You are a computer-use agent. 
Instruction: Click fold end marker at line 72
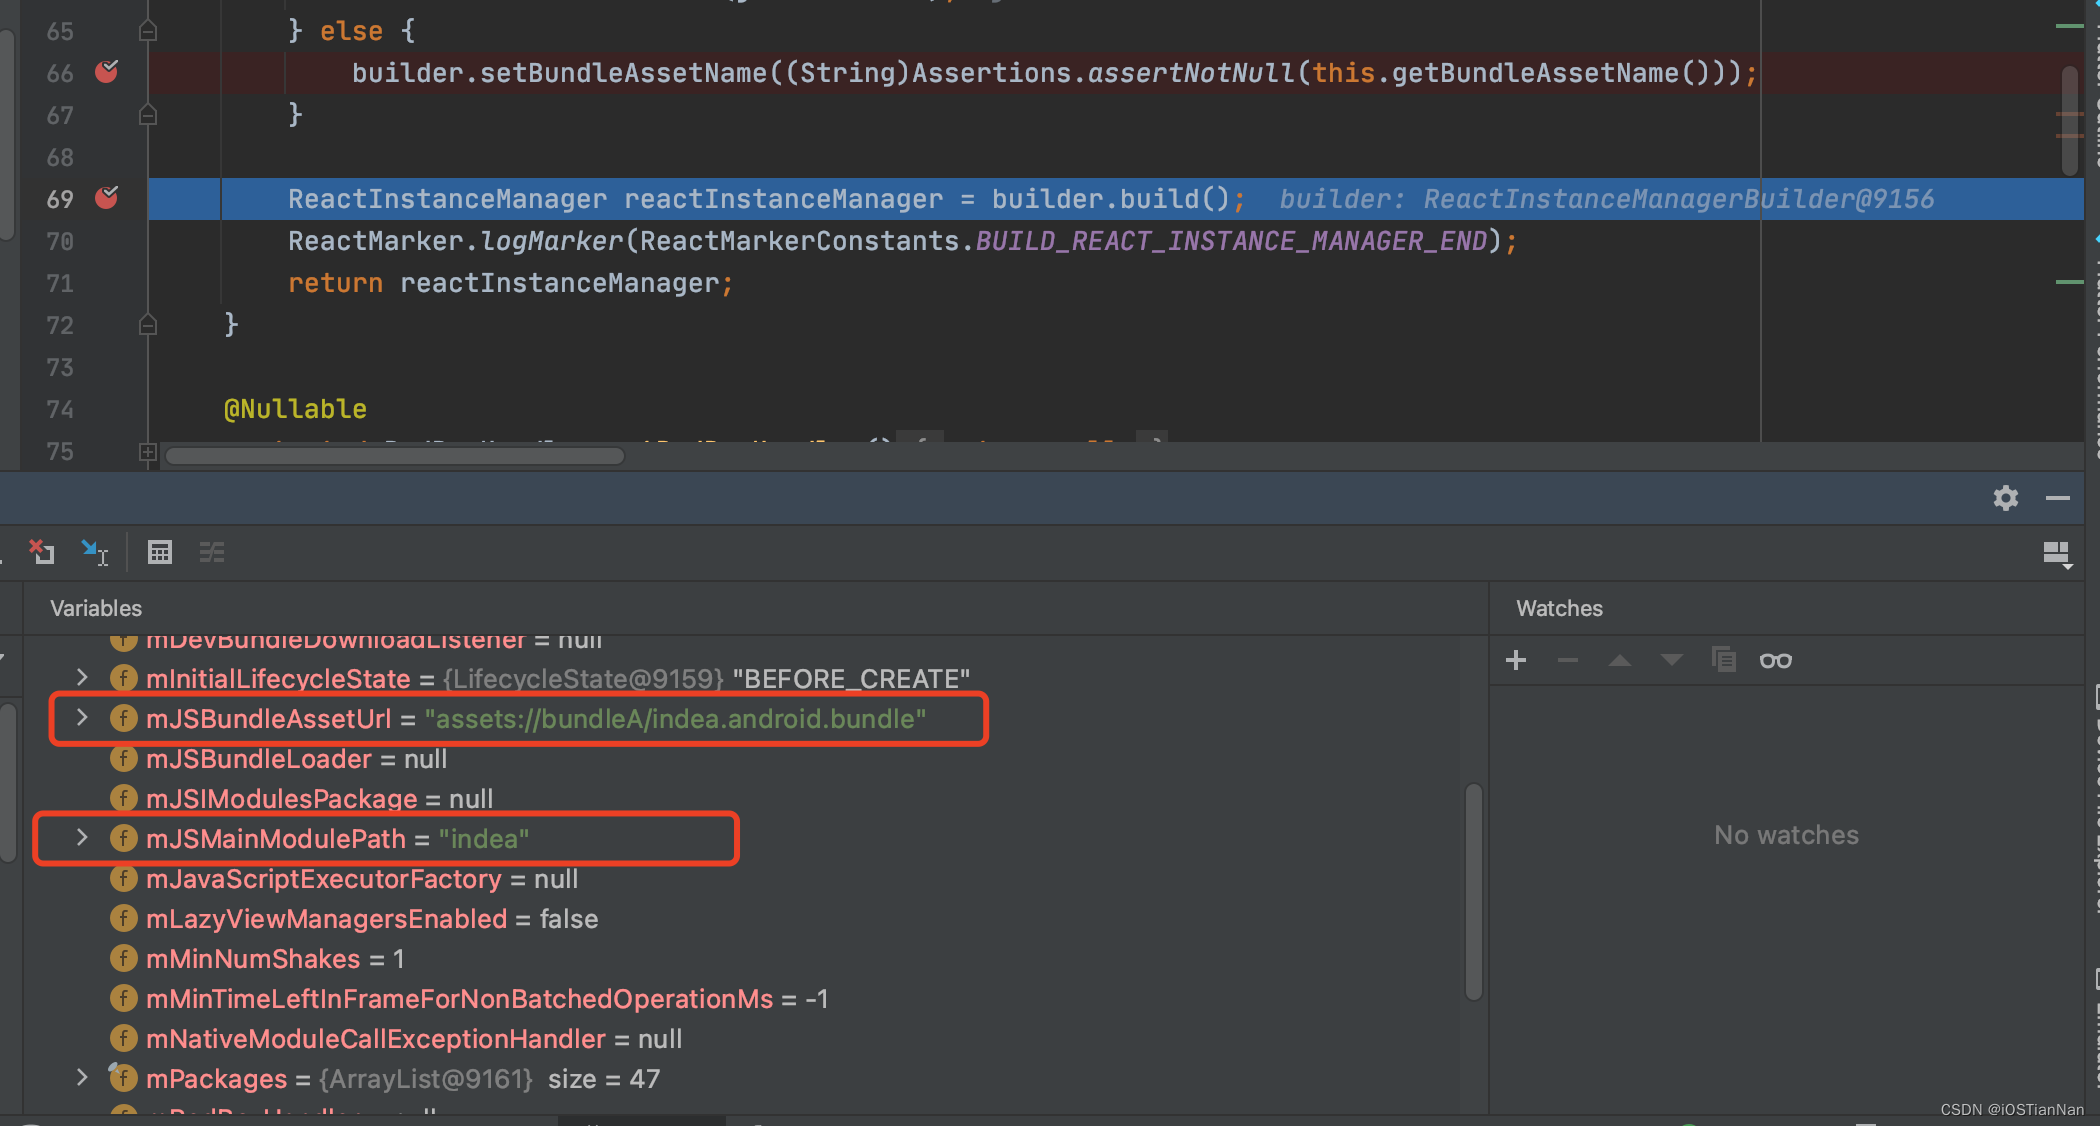click(x=148, y=325)
